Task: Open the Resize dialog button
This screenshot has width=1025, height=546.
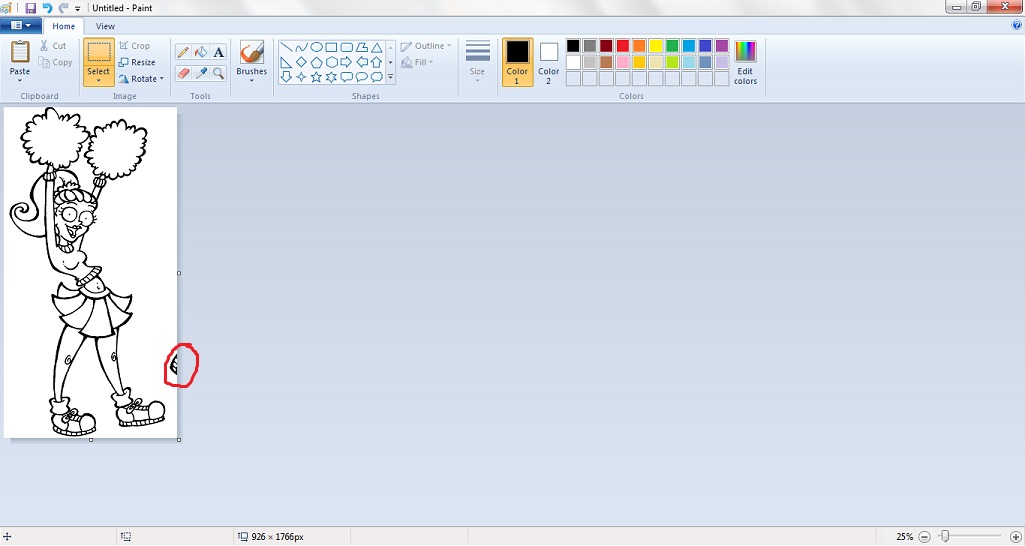Action: [137, 62]
